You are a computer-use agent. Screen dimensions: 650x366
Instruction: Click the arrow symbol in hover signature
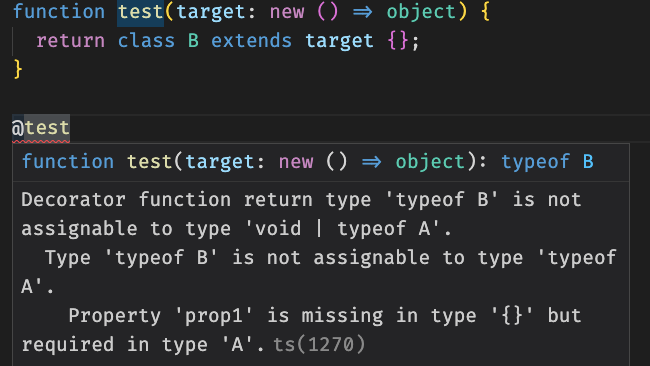pos(371,162)
